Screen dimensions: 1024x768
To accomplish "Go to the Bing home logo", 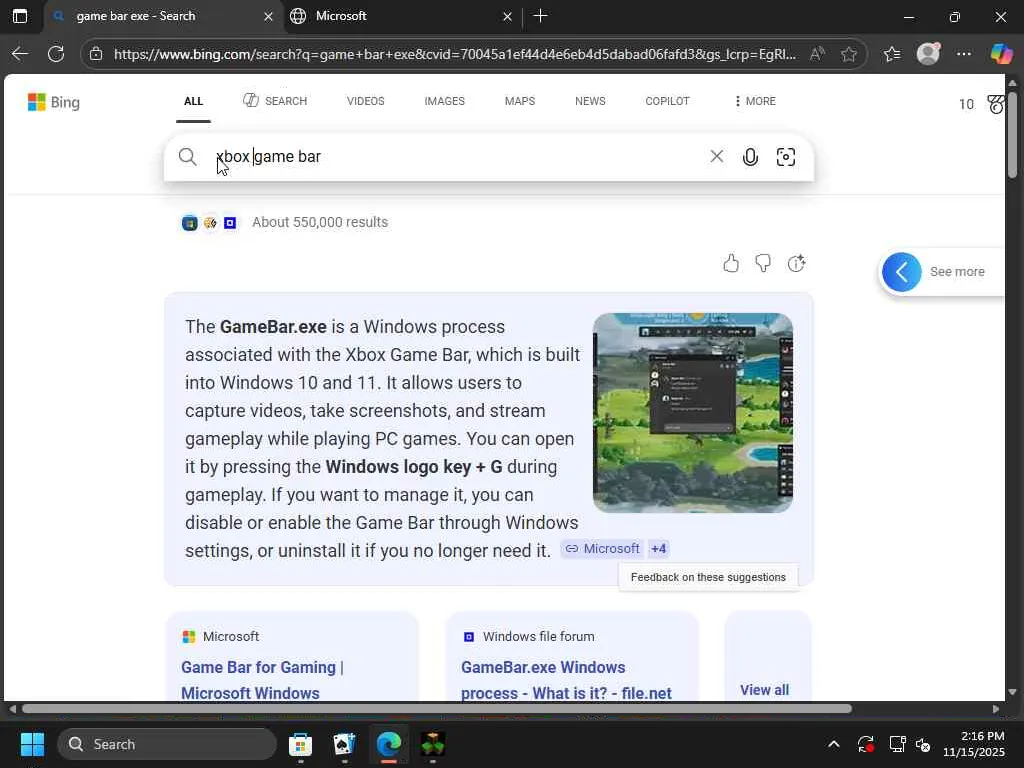I will coord(54,103).
